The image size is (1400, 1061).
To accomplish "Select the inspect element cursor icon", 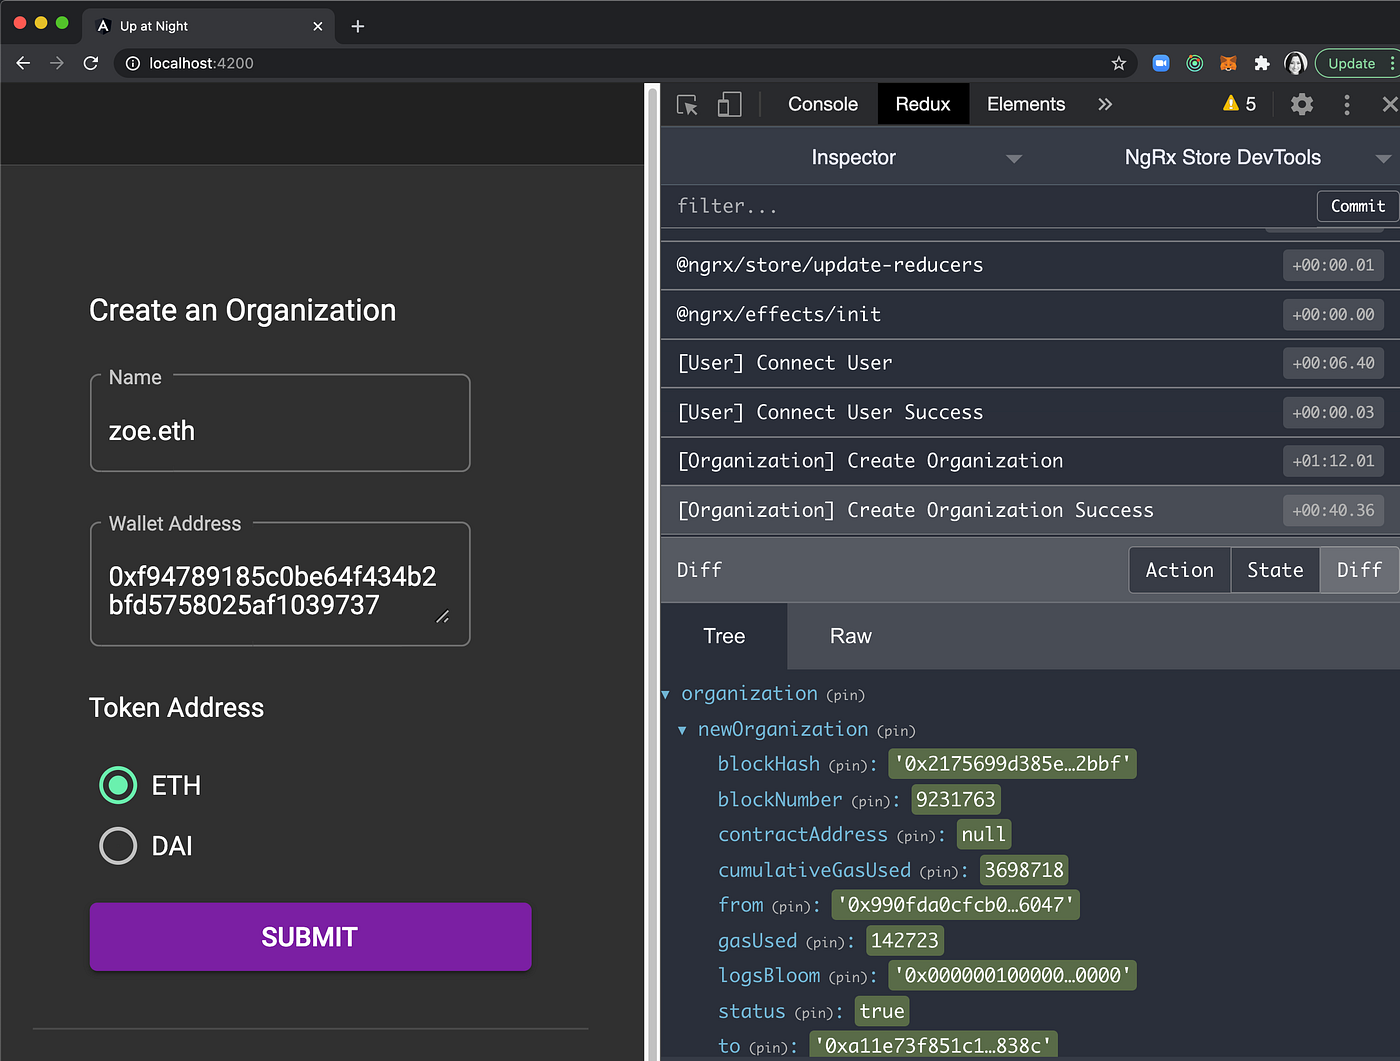I will tap(687, 104).
